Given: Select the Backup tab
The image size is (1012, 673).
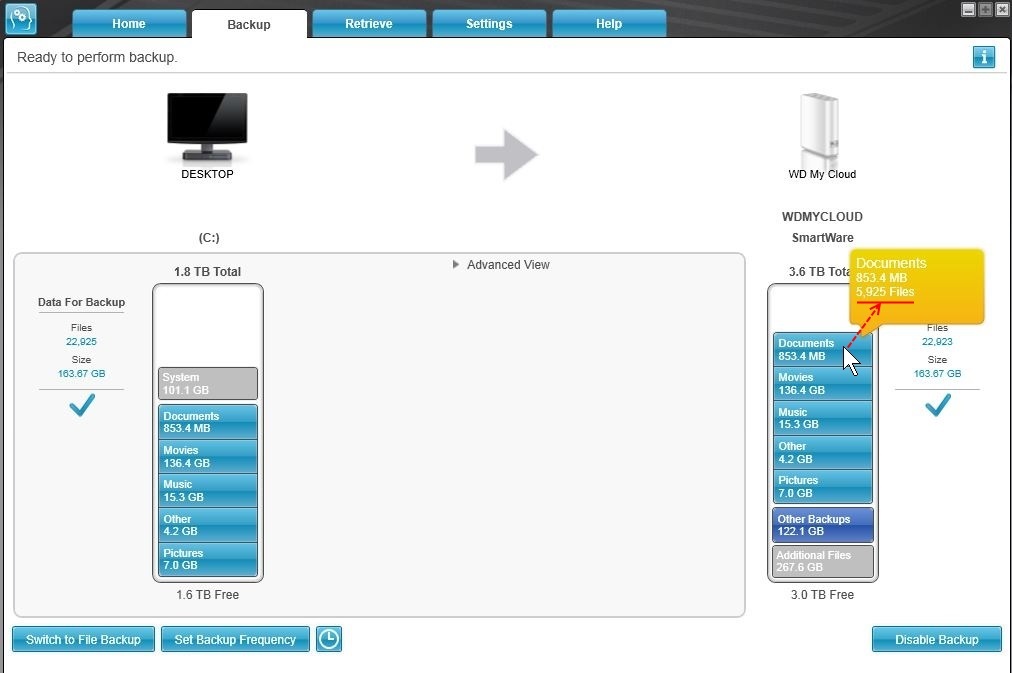Looking at the screenshot, I should coord(249,24).
